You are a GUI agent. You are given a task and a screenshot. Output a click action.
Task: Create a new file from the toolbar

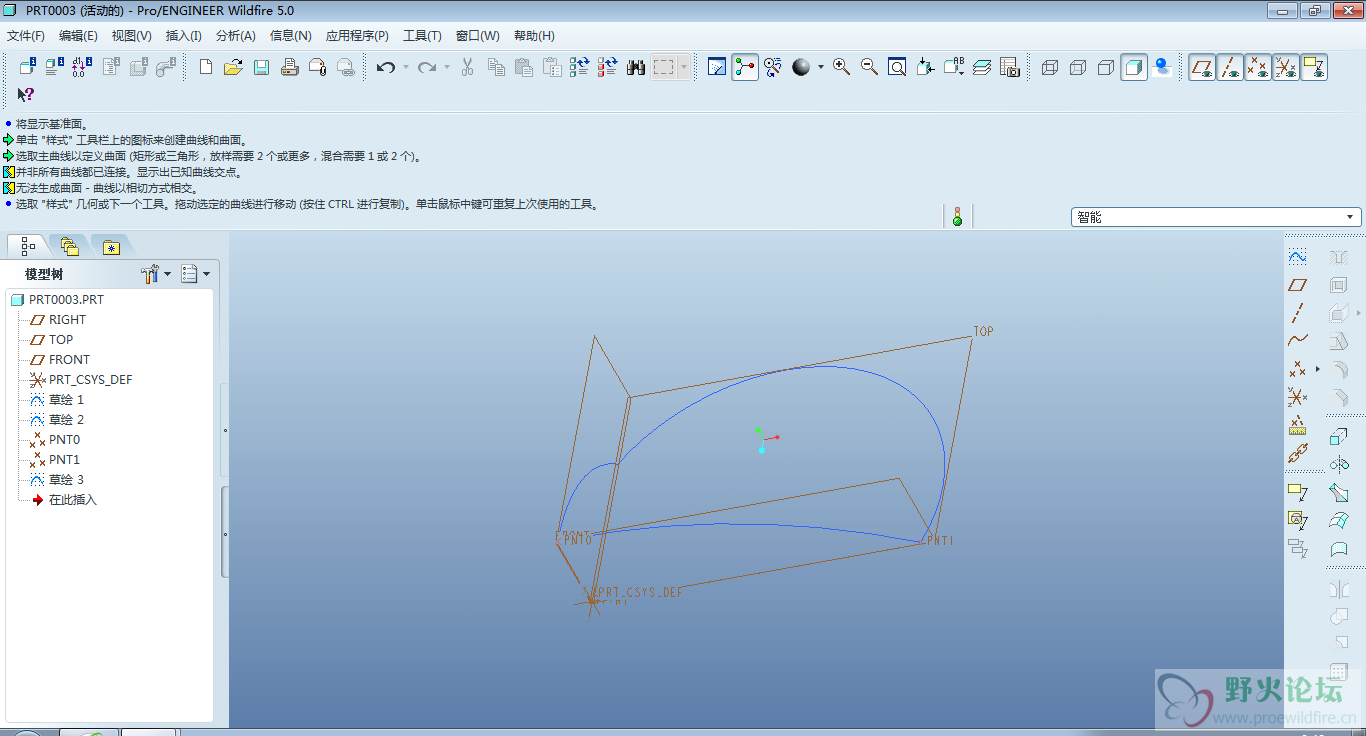206,67
